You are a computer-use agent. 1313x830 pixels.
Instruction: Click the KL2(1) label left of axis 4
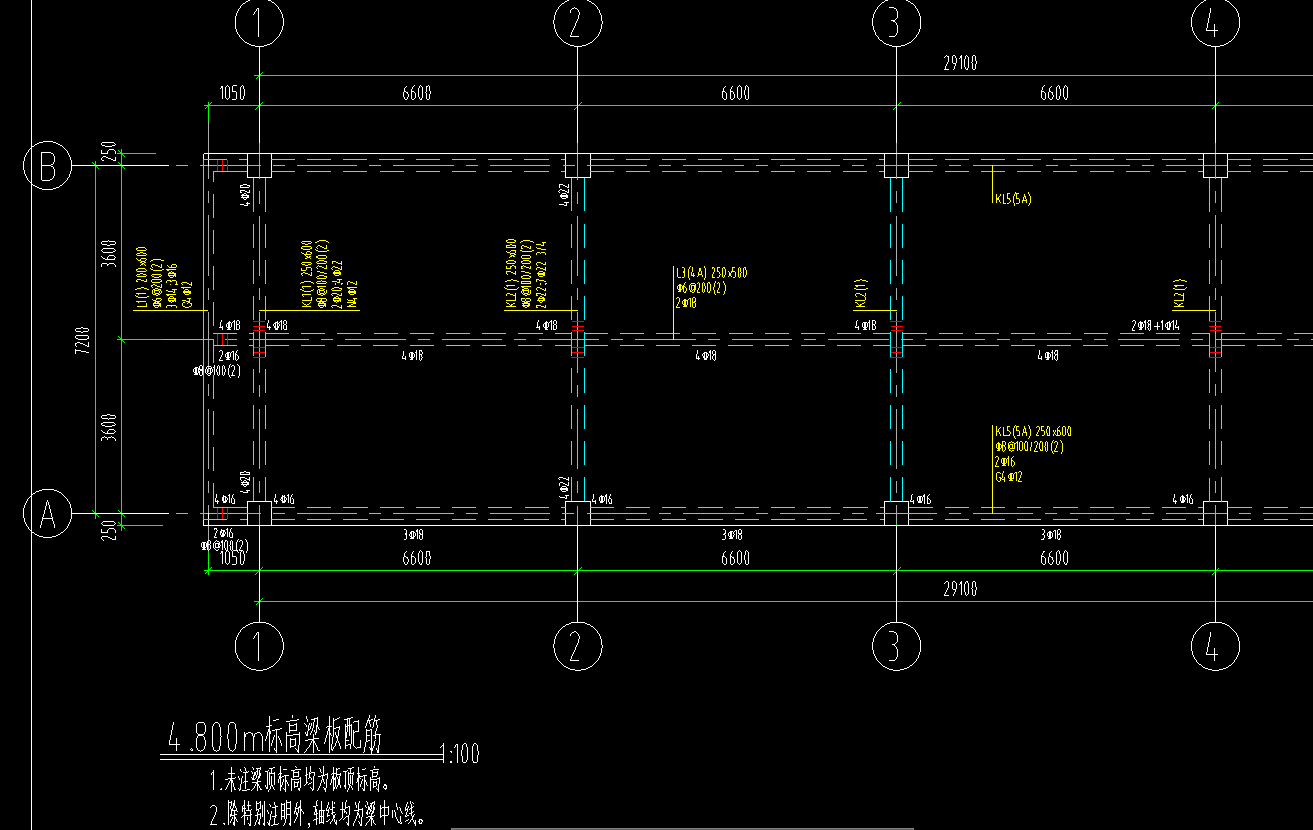pyautogui.click(x=1179, y=294)
